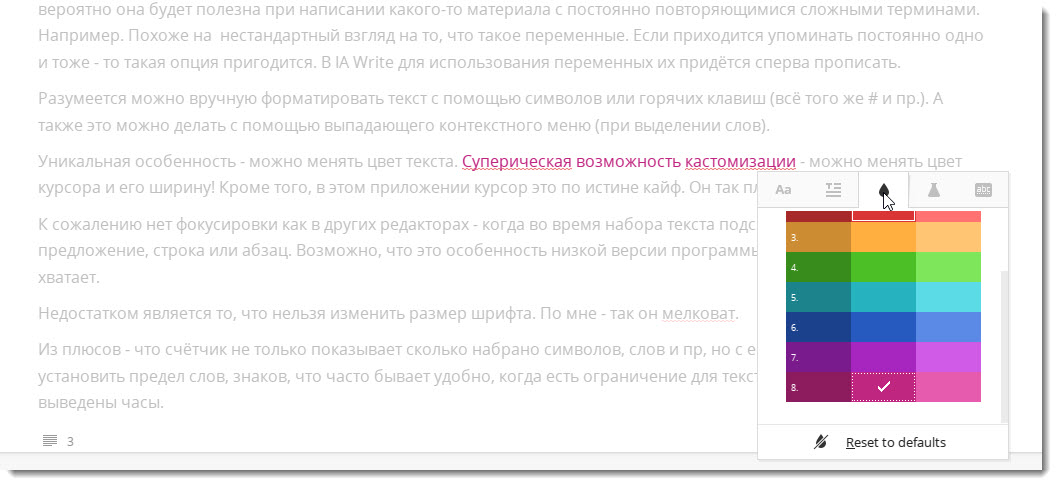
Task: Pick the medium teal swatch in row 5
Action: pyautogui.click(x=884, y=297)
